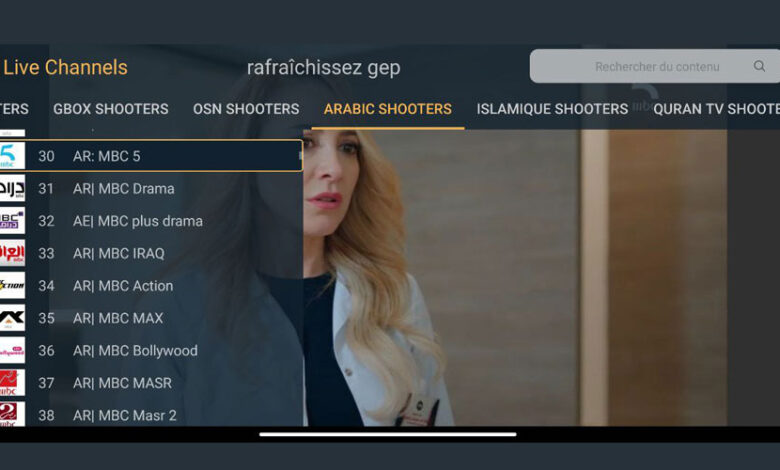Click the Live Channels title
This screenshot has height=470, width=780.
click(65, 67)
